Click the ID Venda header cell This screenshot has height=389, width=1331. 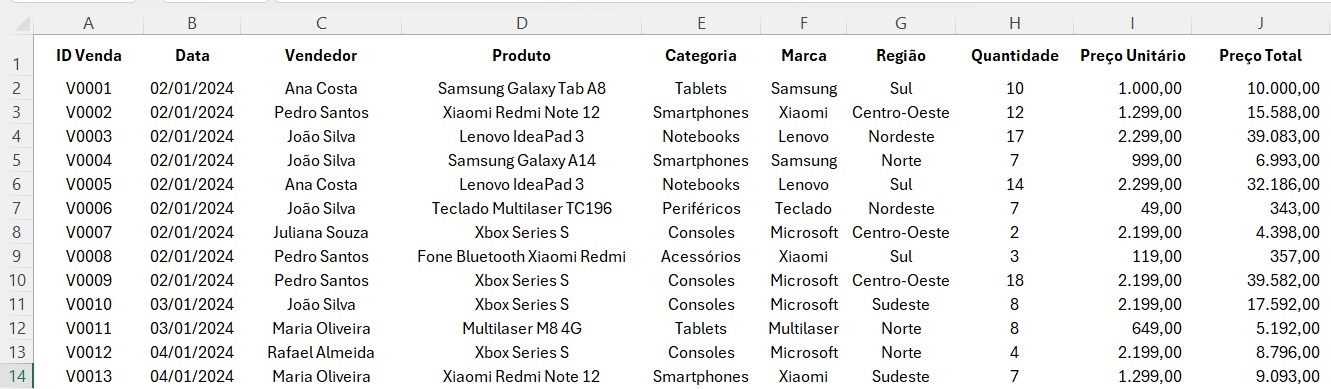click(89, 56)
